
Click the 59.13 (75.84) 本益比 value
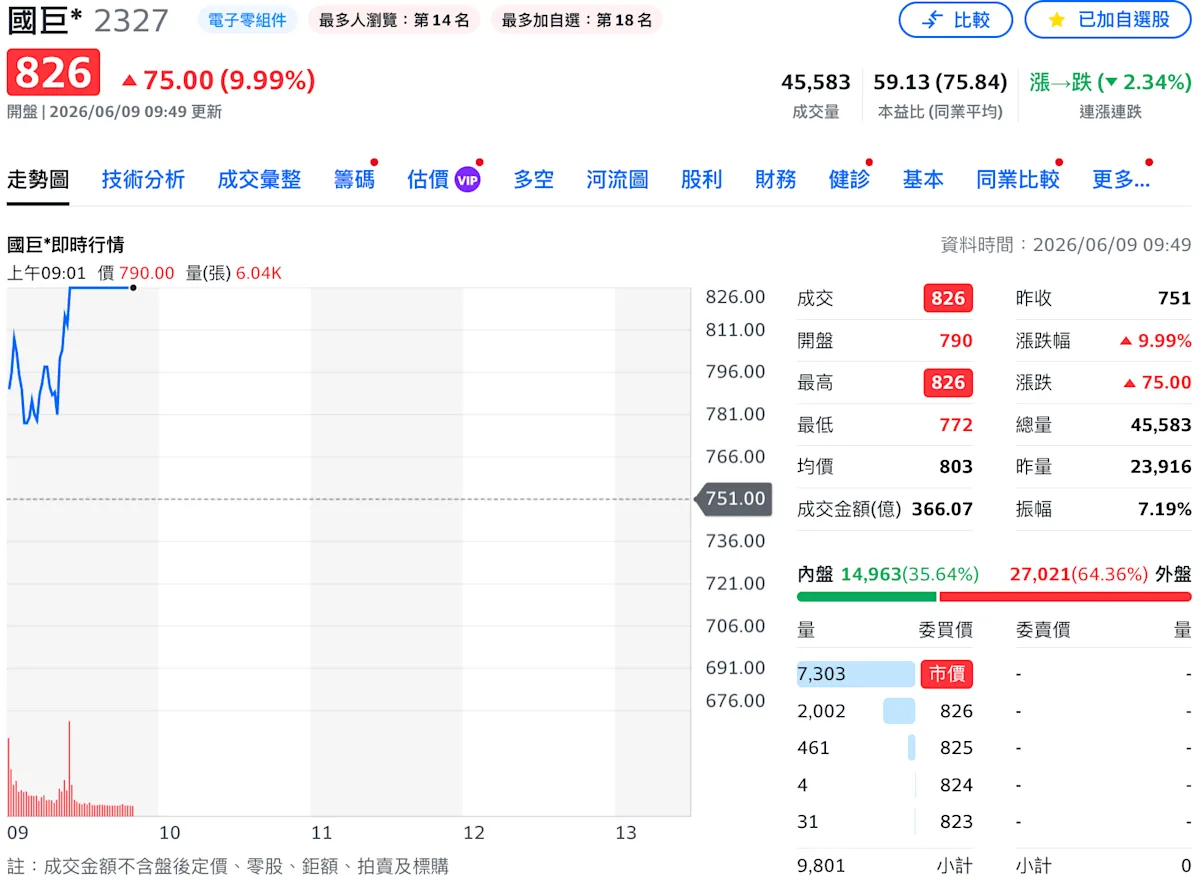point(940,82)
